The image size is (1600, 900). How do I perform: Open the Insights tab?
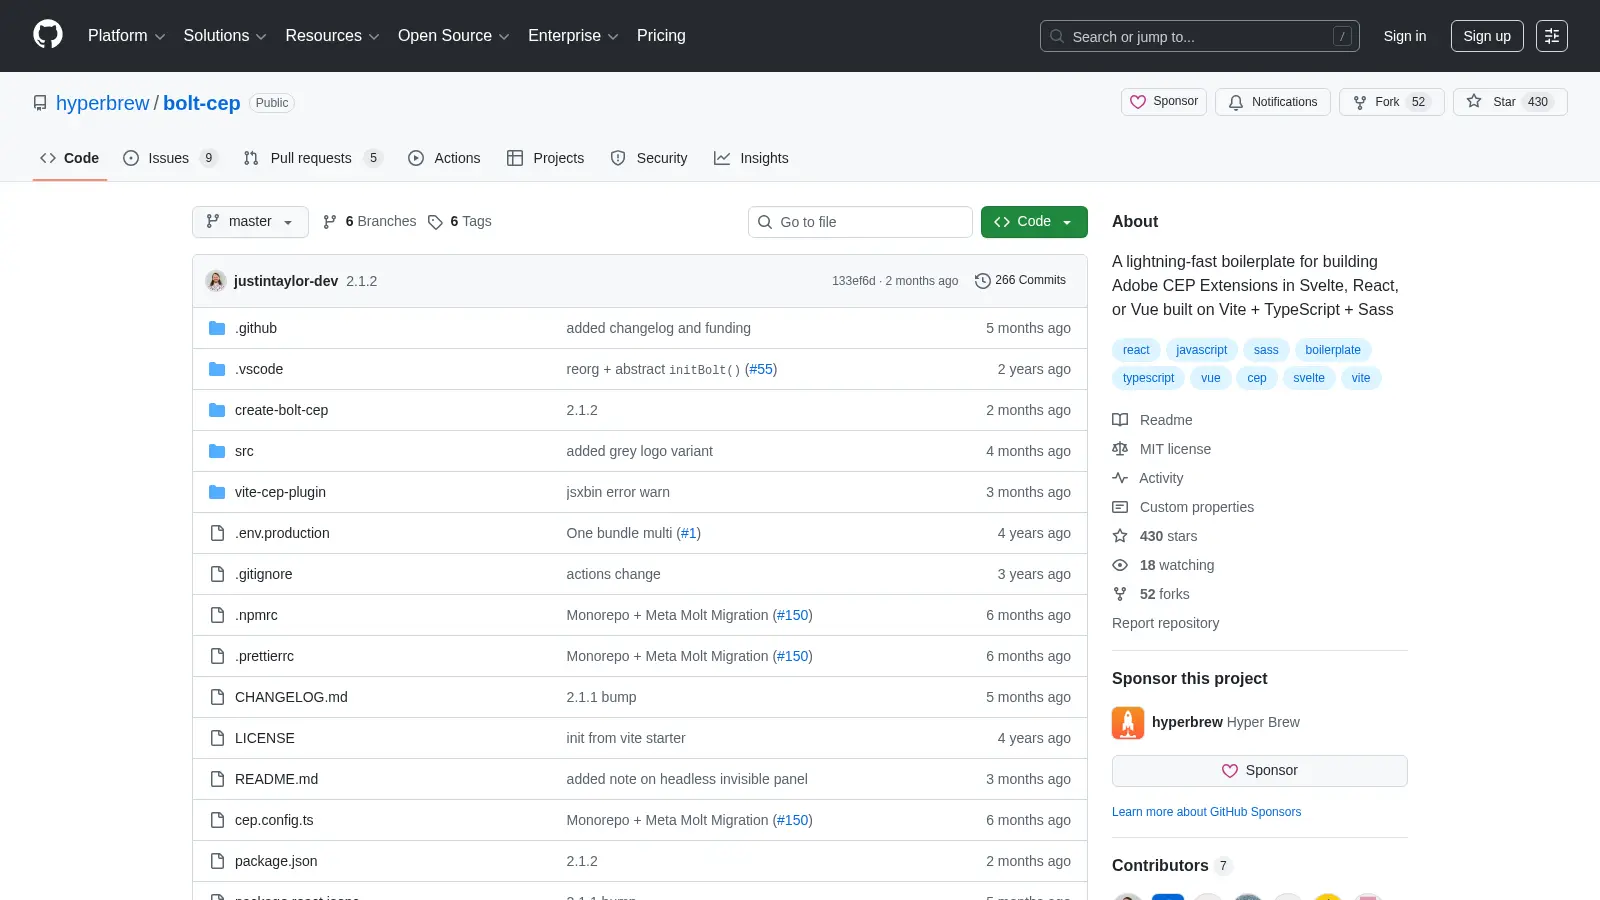click(x=751, y=158)
